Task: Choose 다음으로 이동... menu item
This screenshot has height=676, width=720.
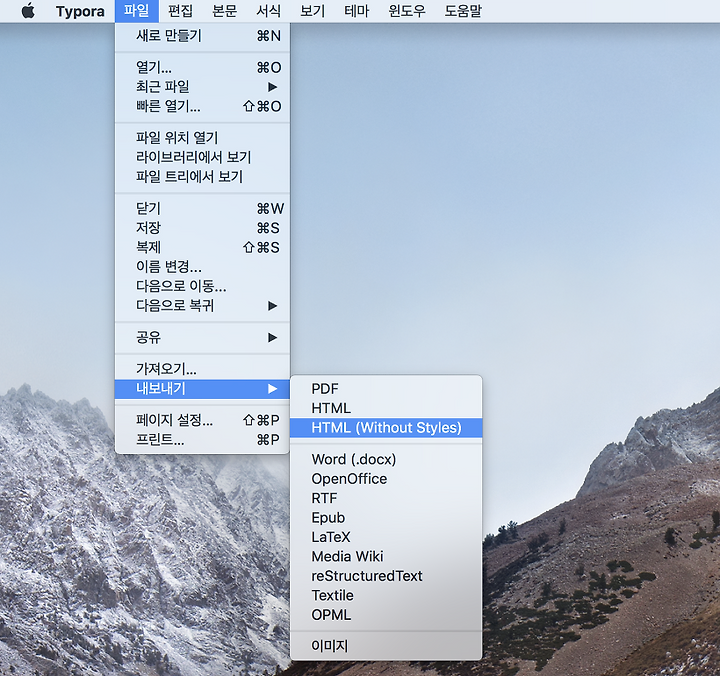Action: [x=202, y=286]
